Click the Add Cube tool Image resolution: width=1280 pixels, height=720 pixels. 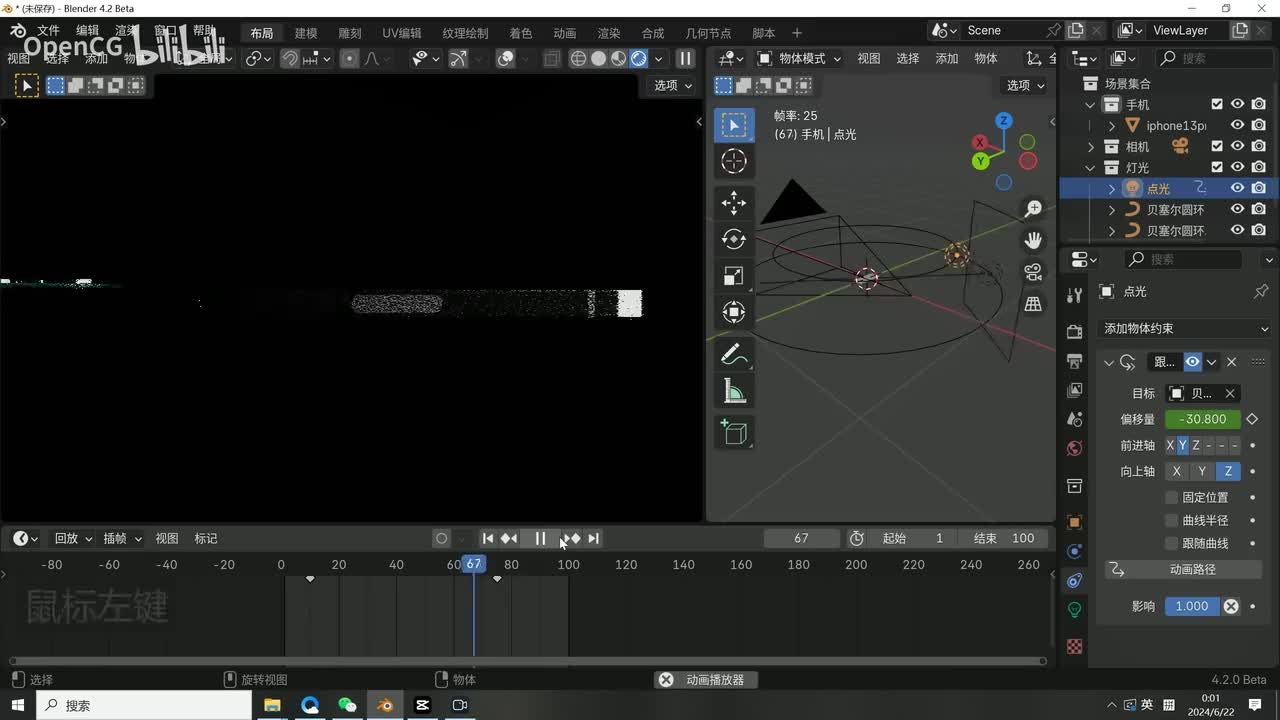tap(734, 432)
